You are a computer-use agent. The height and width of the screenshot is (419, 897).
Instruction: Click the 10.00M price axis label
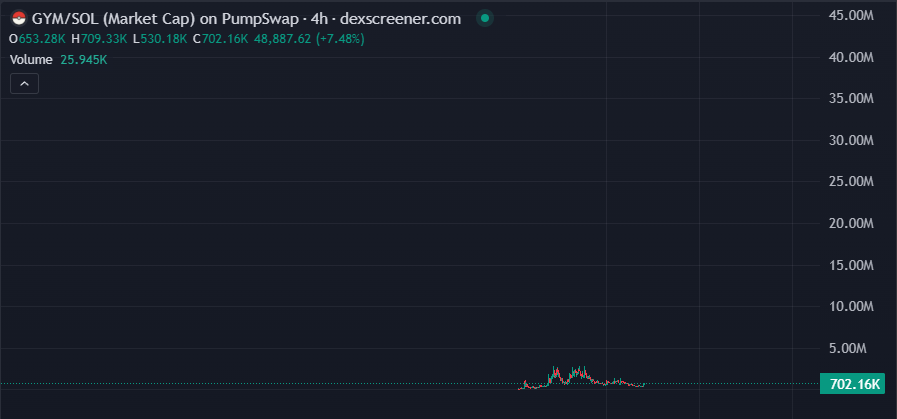point(852,306)
